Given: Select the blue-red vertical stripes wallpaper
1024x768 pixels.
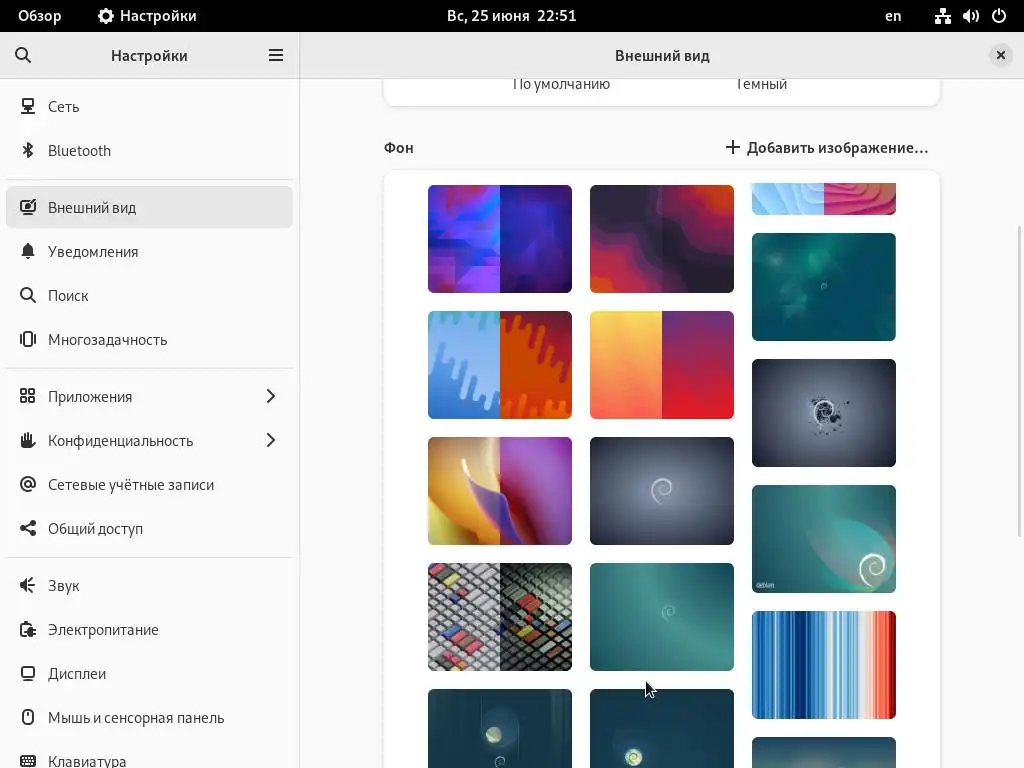Looking at the screenshot, I should (x=824, y=665).
